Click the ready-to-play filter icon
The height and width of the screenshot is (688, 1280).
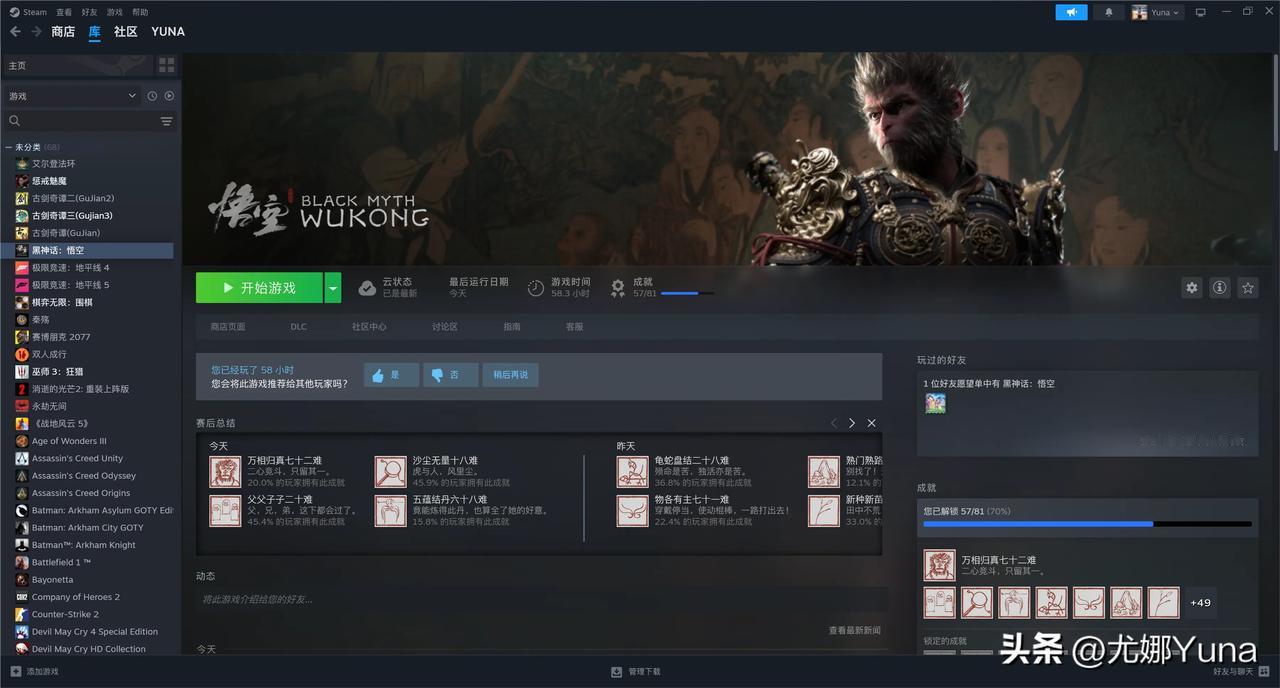[x=169, y=96]
